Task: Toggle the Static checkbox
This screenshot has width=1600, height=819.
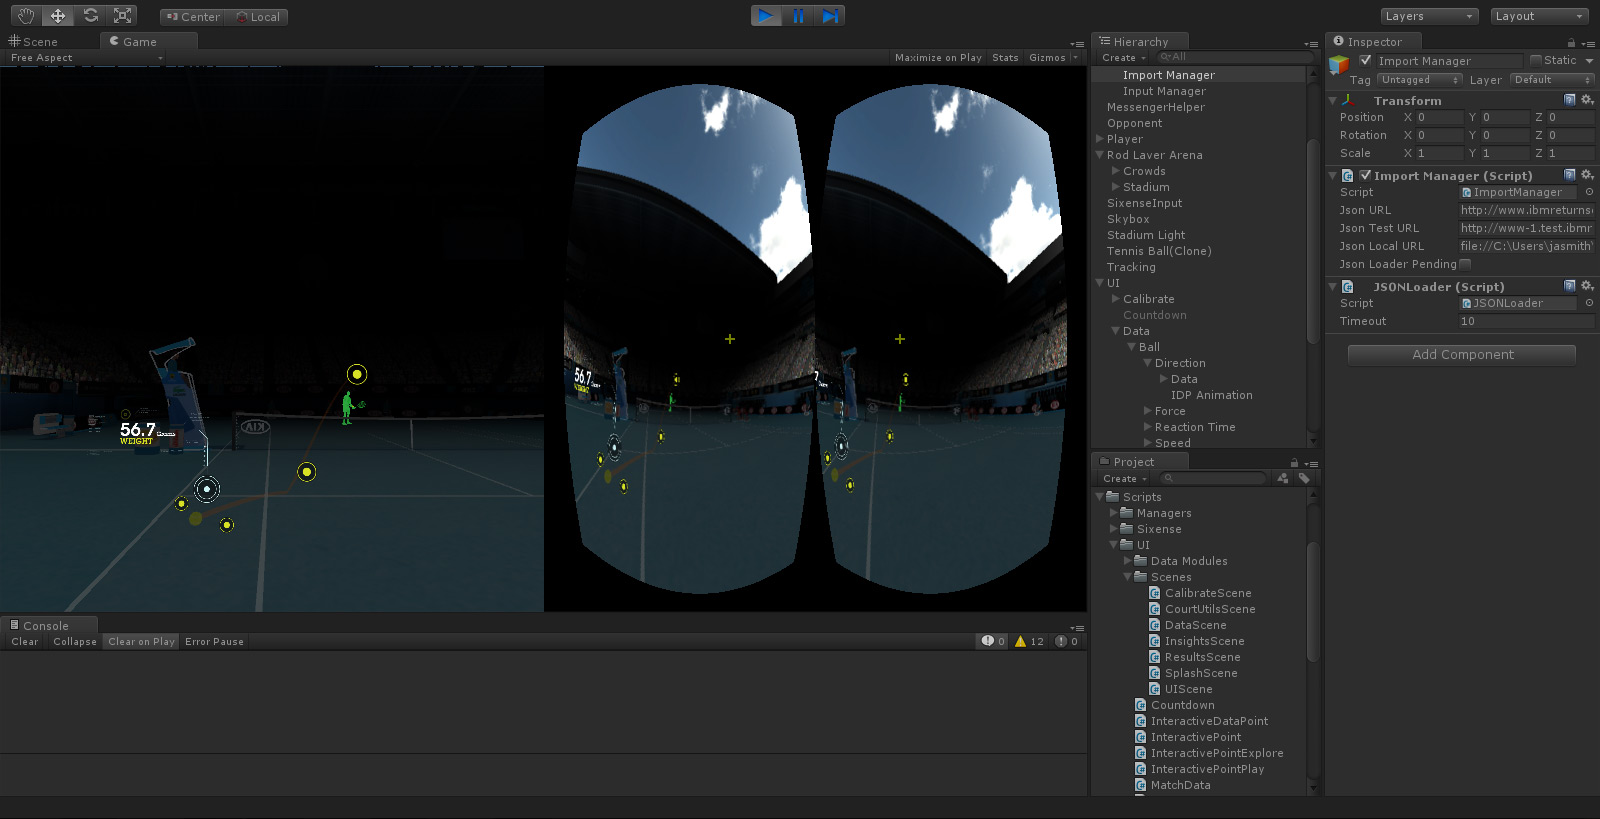Action: coord(1536,60)
